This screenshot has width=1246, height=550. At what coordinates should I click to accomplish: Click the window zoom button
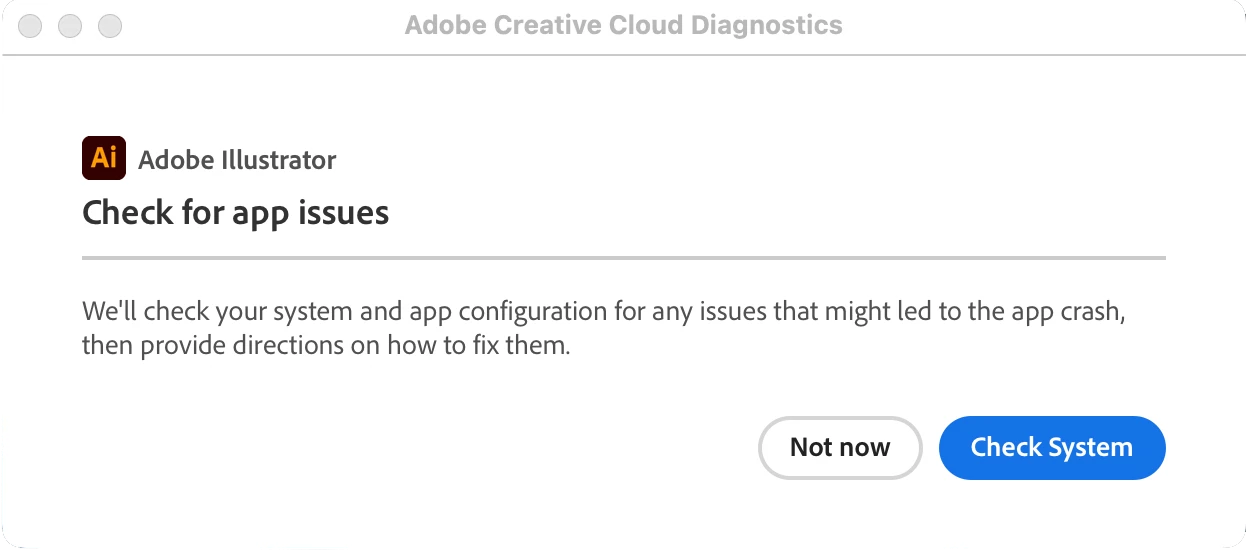109,26
